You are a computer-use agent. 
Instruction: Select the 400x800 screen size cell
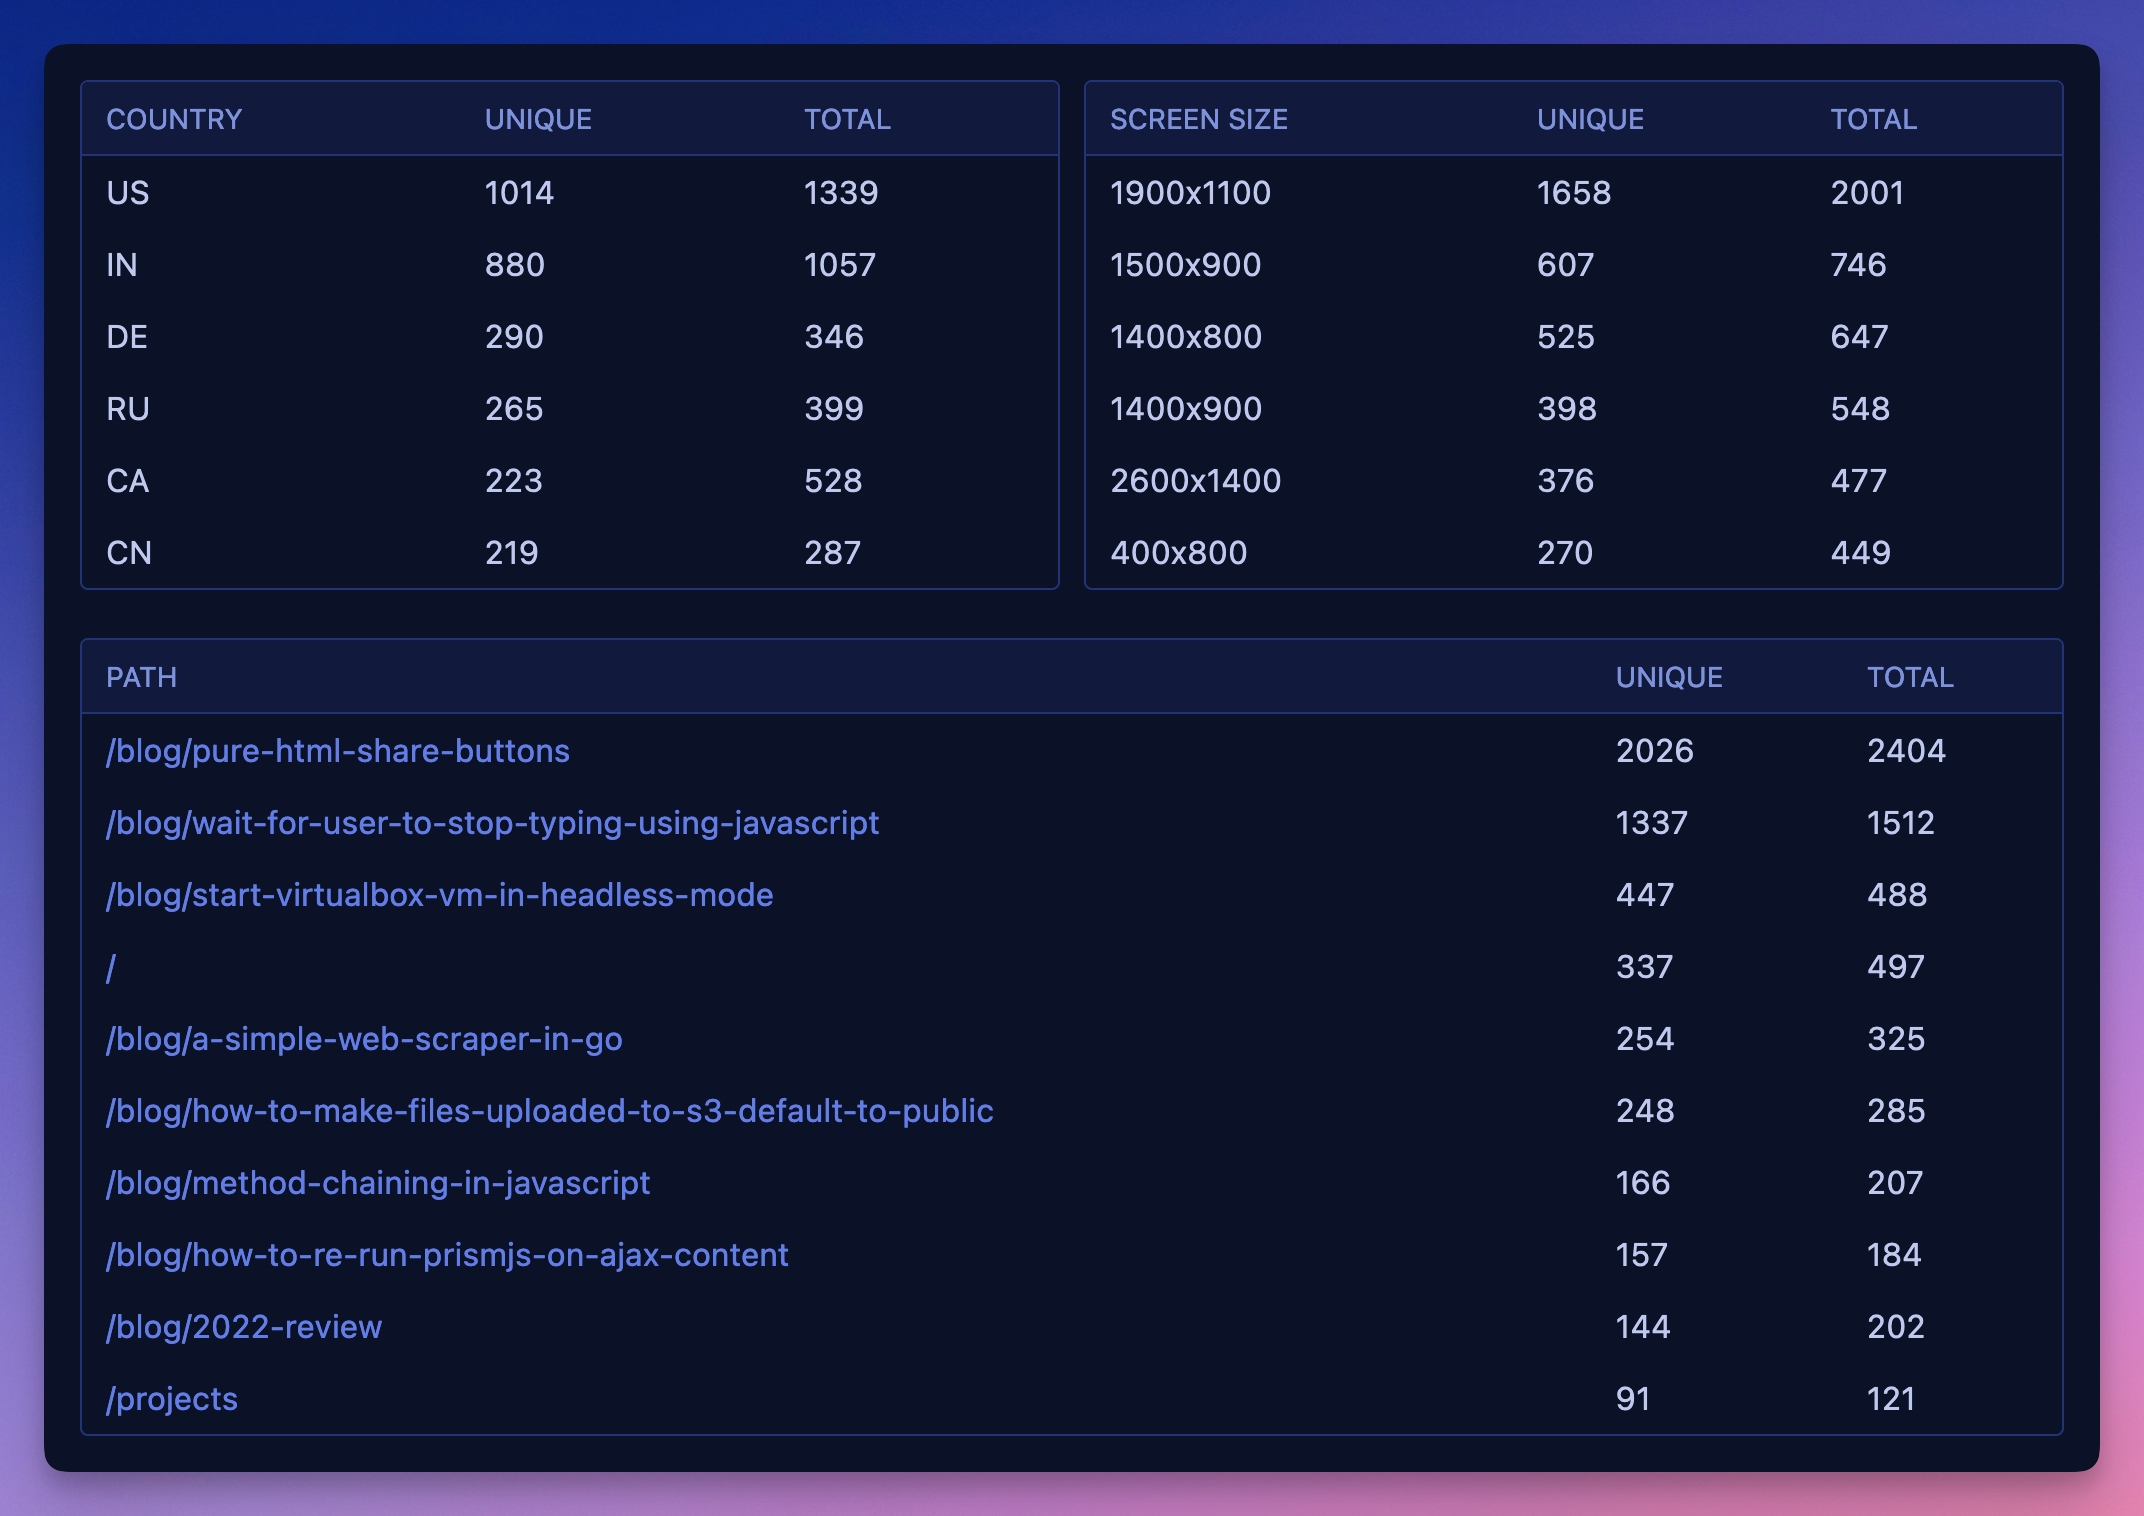click(x=1179, y=552)
